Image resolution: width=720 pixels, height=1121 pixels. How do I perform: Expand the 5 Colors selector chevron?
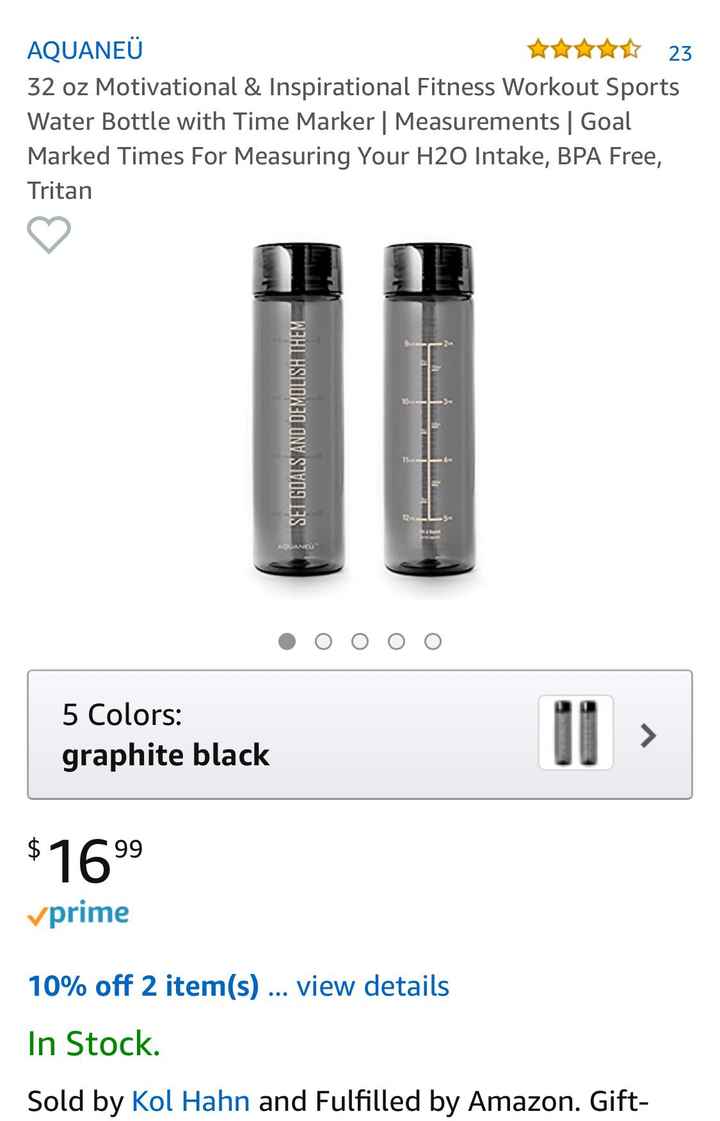tap(648, 735)
